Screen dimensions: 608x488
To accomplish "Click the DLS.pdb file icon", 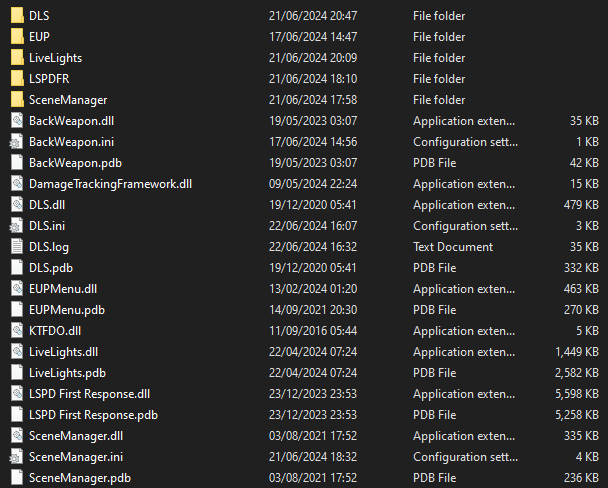I will click(16, 268).
